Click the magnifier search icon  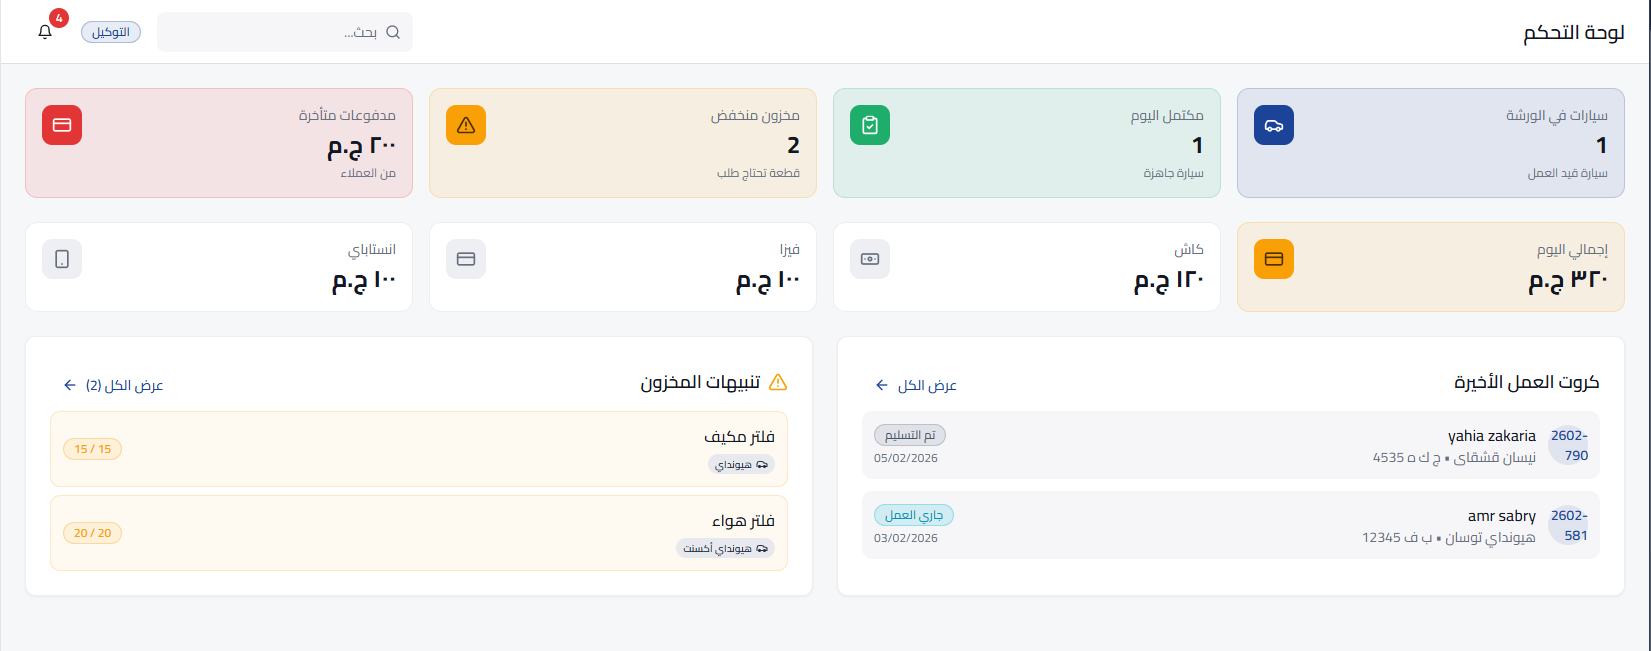pyautogui.click(x=393, y=32)
